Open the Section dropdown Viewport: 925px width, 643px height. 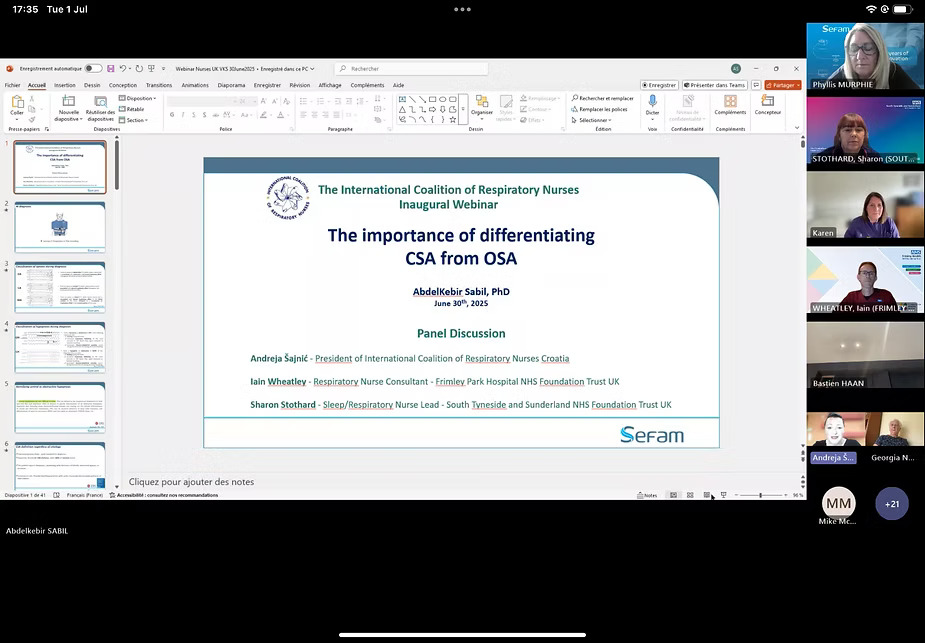[135, 120]
